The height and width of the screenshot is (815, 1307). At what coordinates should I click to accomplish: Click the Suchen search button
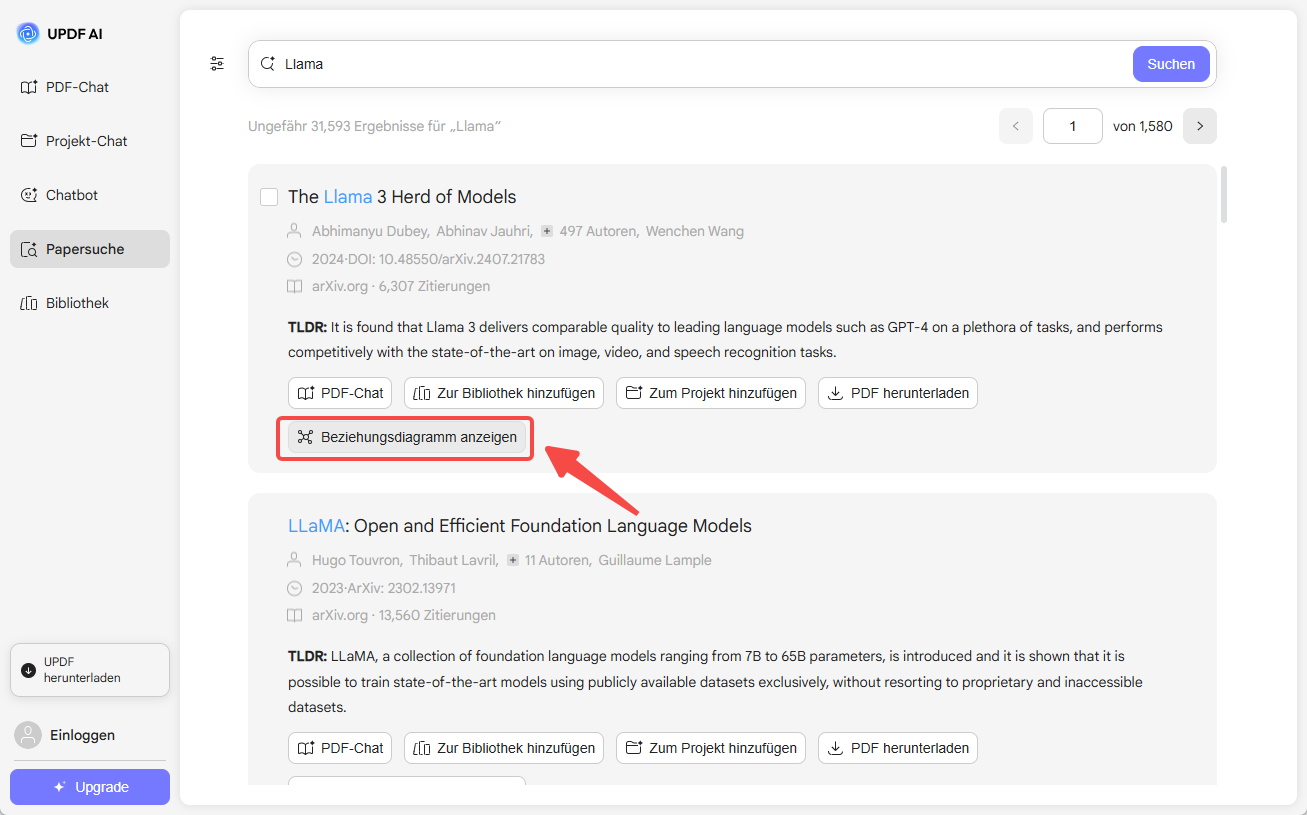(1171, 64)
